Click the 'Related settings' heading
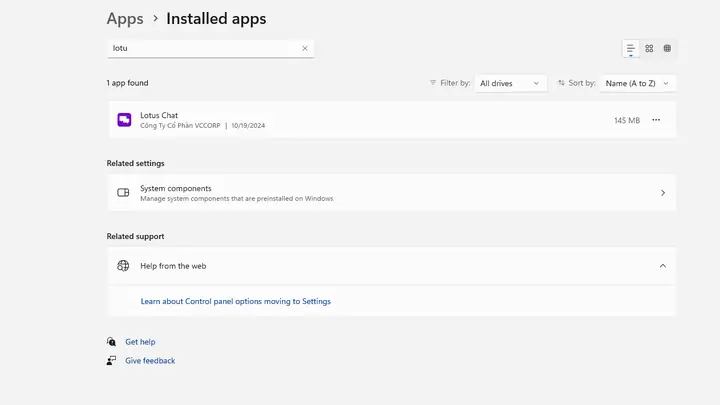Image resolution: width=720 pixels, height=405 pixels. point(135,163)
